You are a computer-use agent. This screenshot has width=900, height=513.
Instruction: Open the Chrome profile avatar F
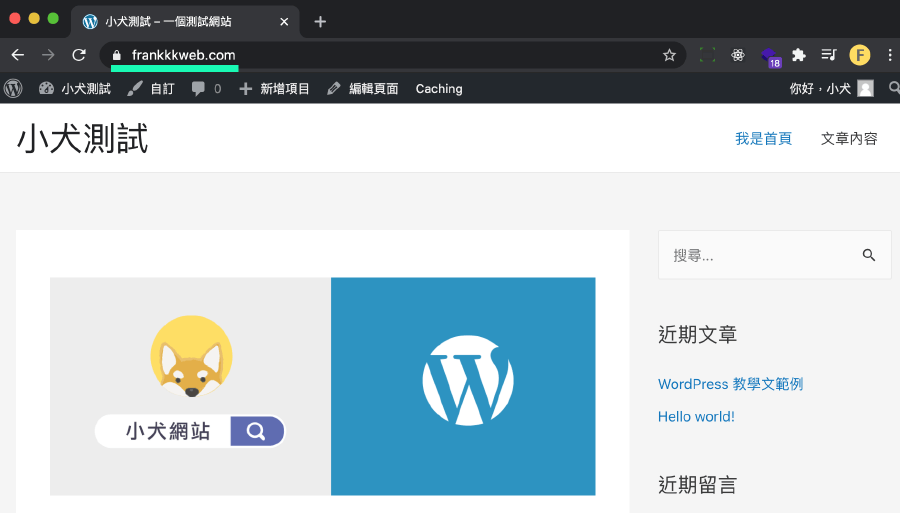[859, 55]
